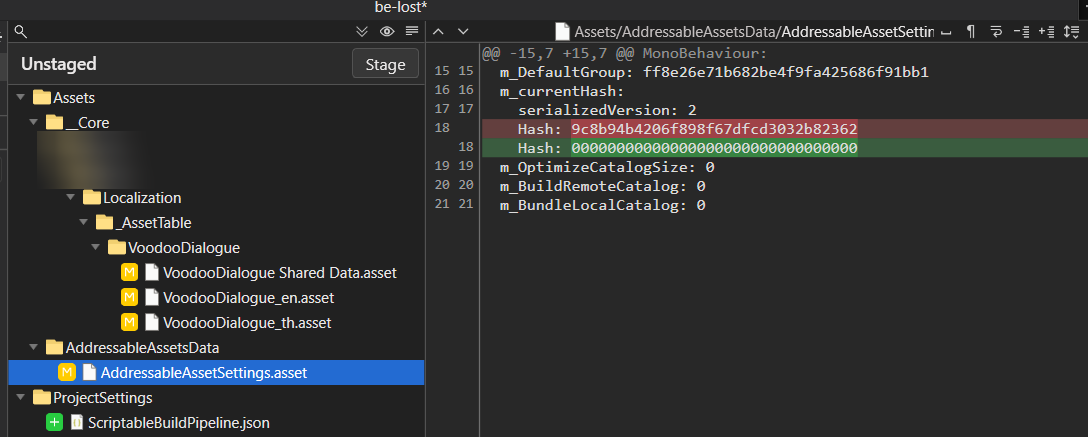1088x437 pixels.
Task: Go to previous change with up arrow
Action: coord(437,31)
